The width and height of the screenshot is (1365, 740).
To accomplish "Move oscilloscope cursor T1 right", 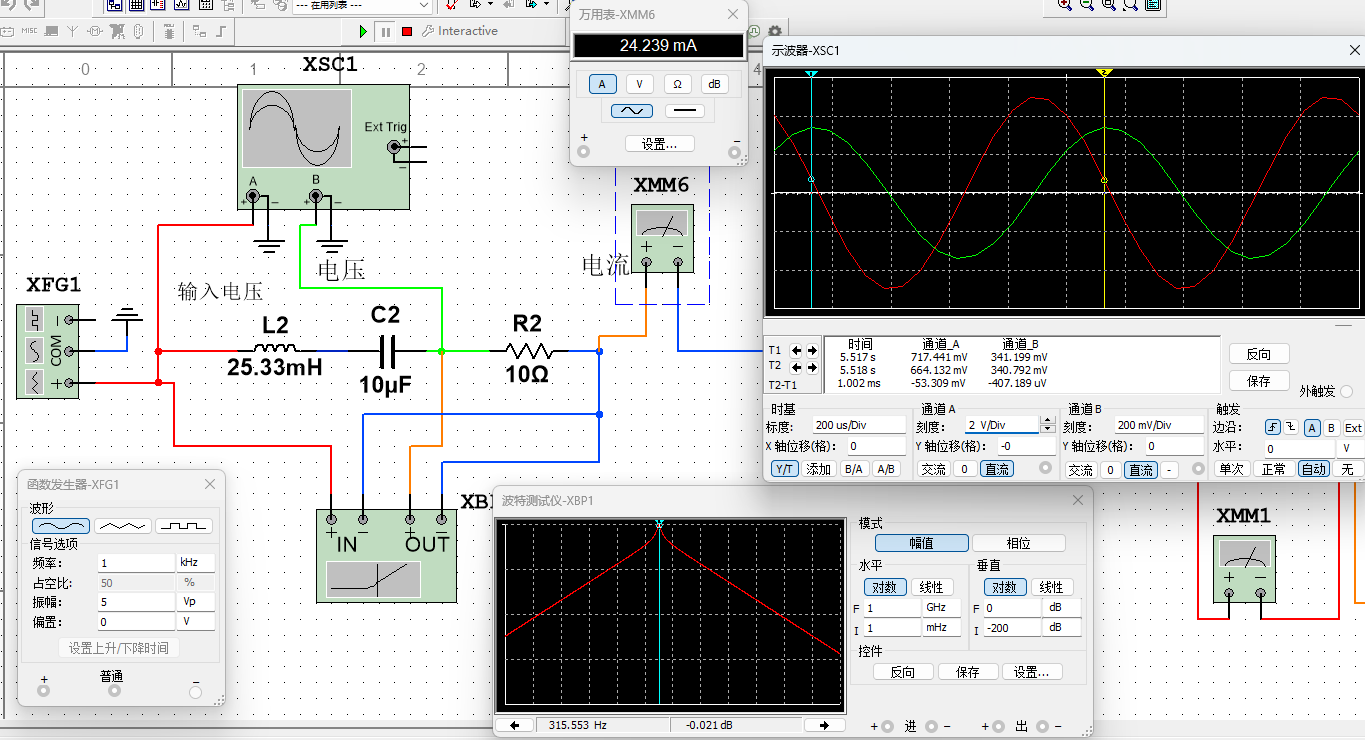I will point(811,350).
